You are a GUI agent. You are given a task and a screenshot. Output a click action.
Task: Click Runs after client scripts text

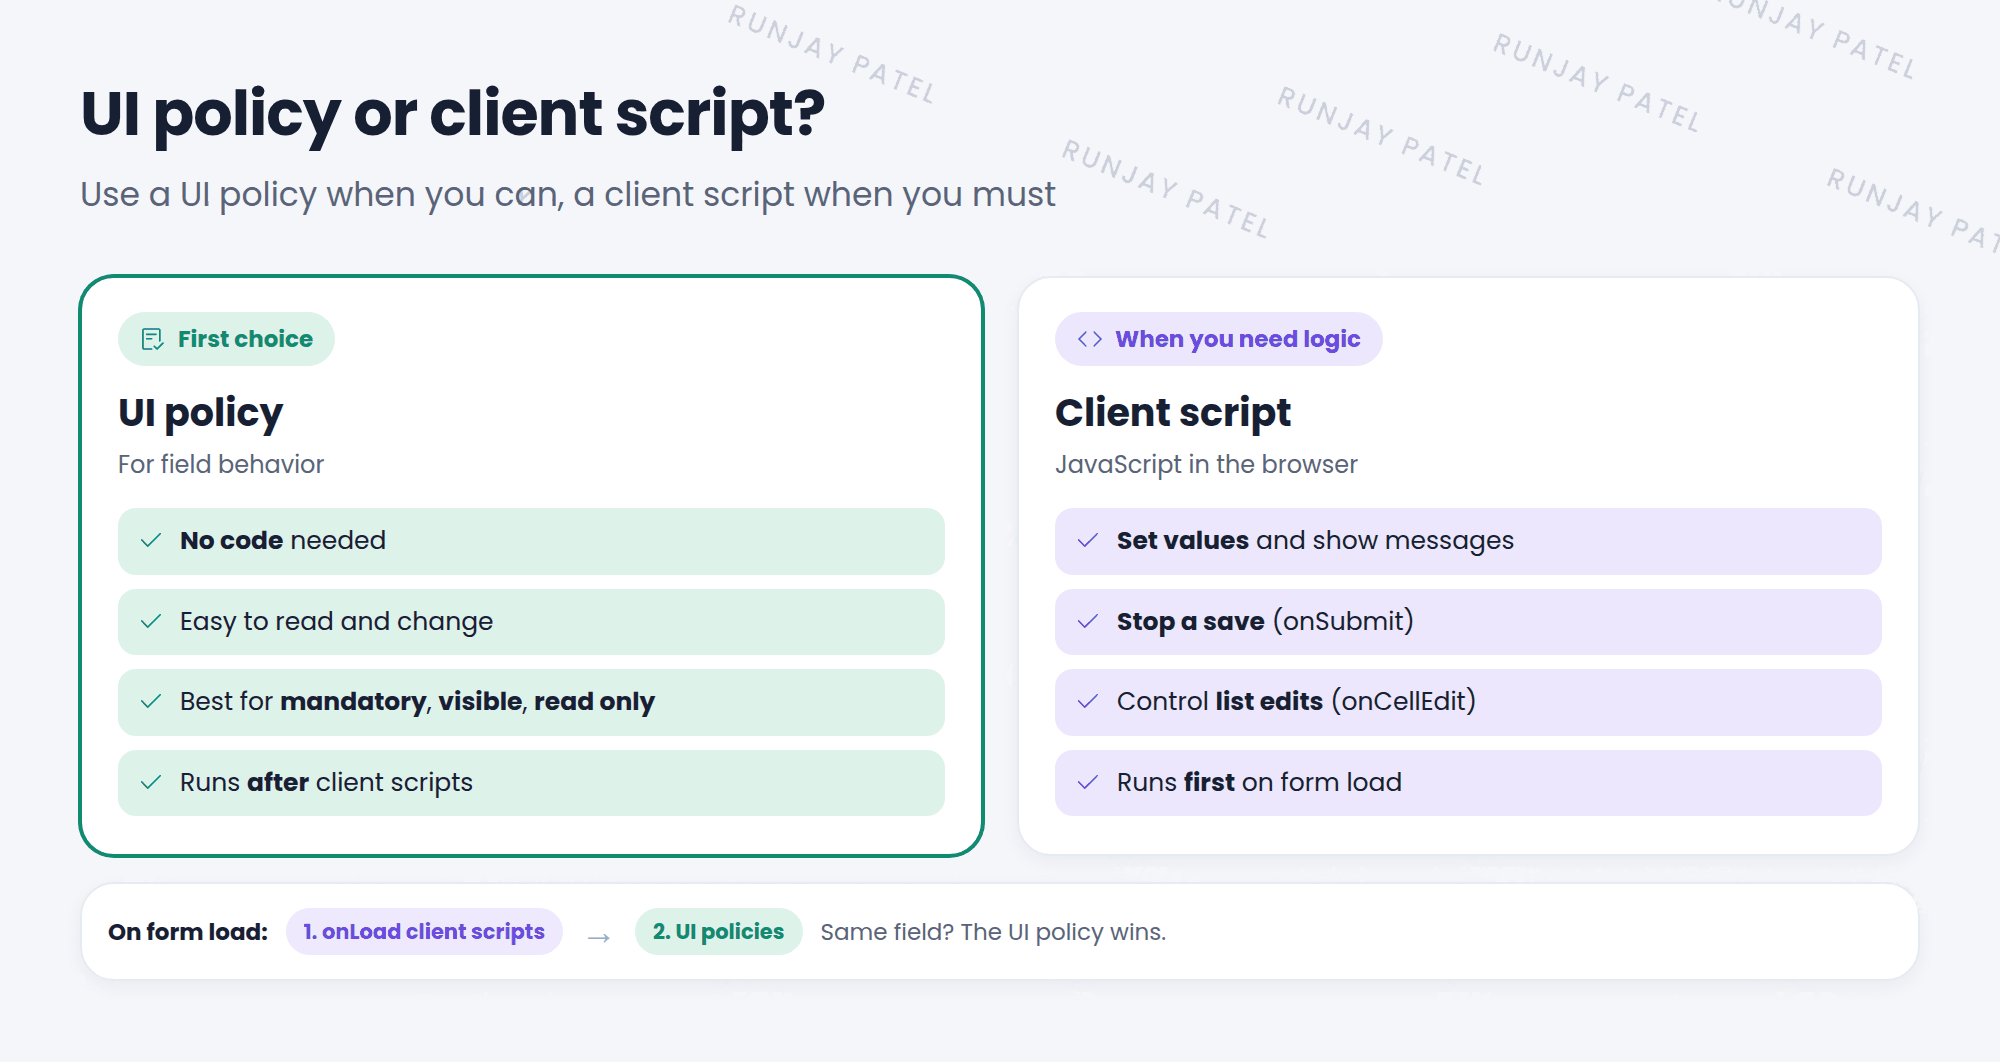coord(326,782)
